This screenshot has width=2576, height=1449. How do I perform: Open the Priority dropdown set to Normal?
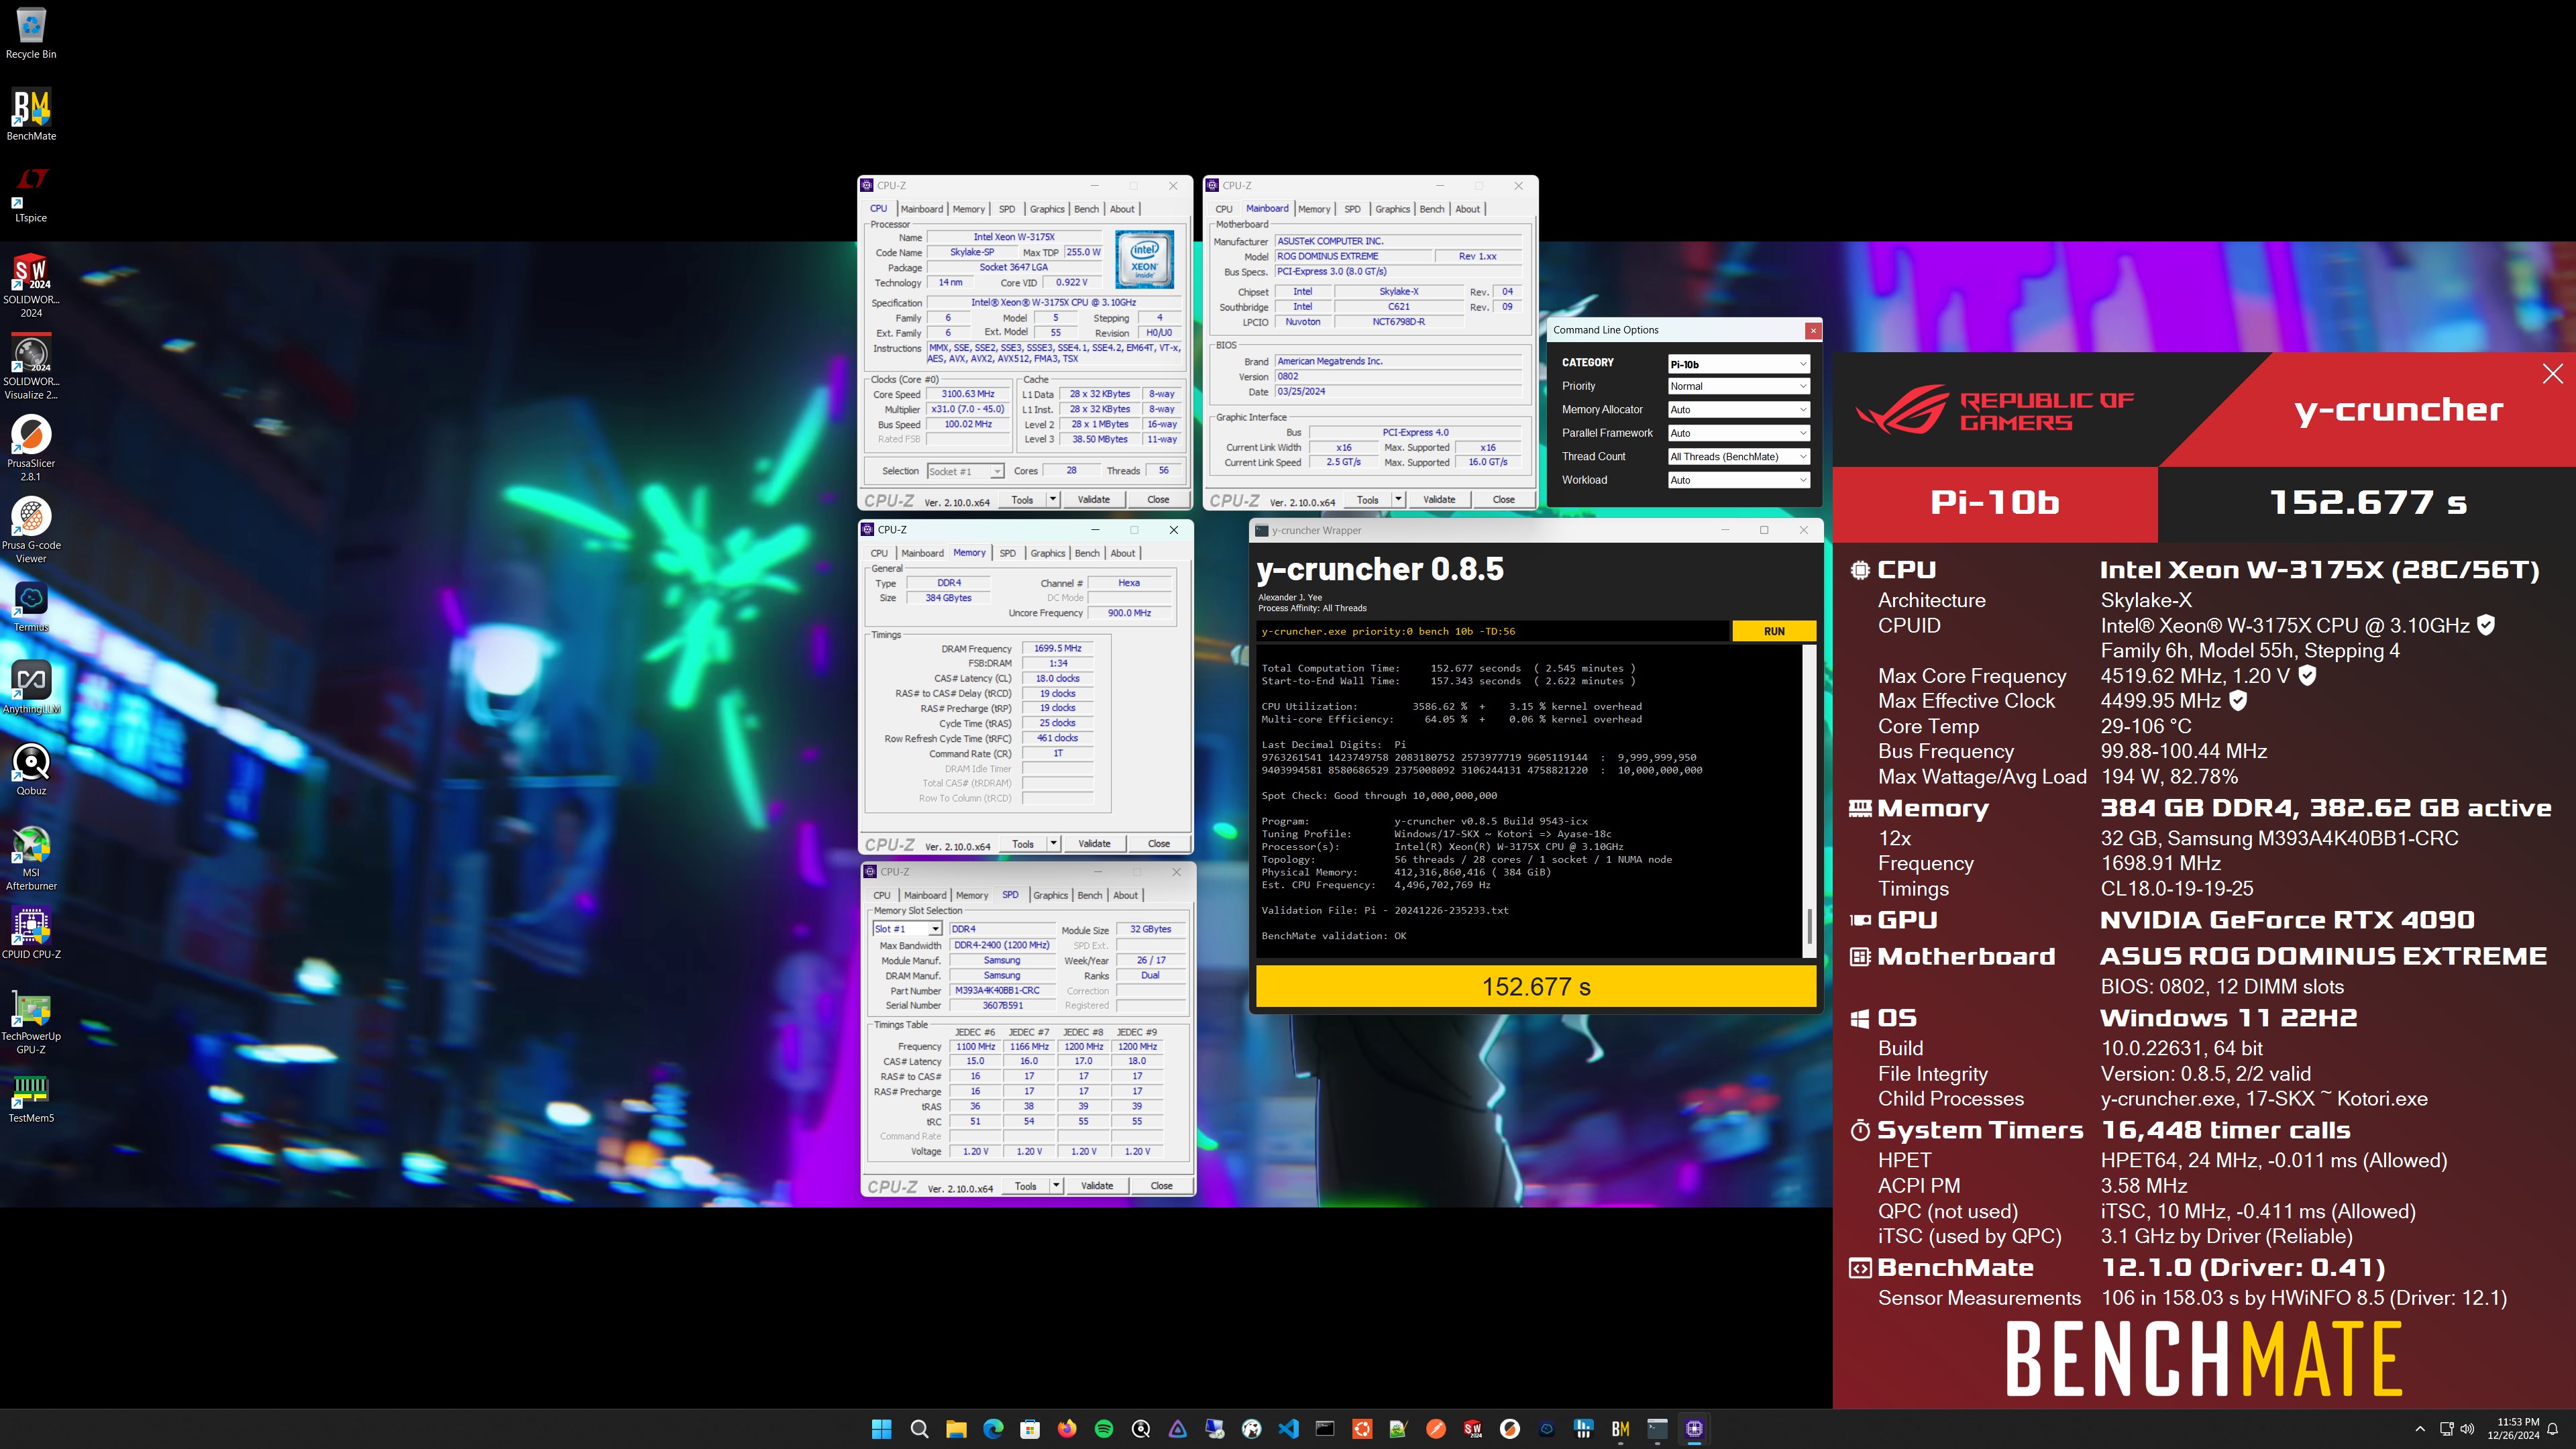coord(1738,386)
